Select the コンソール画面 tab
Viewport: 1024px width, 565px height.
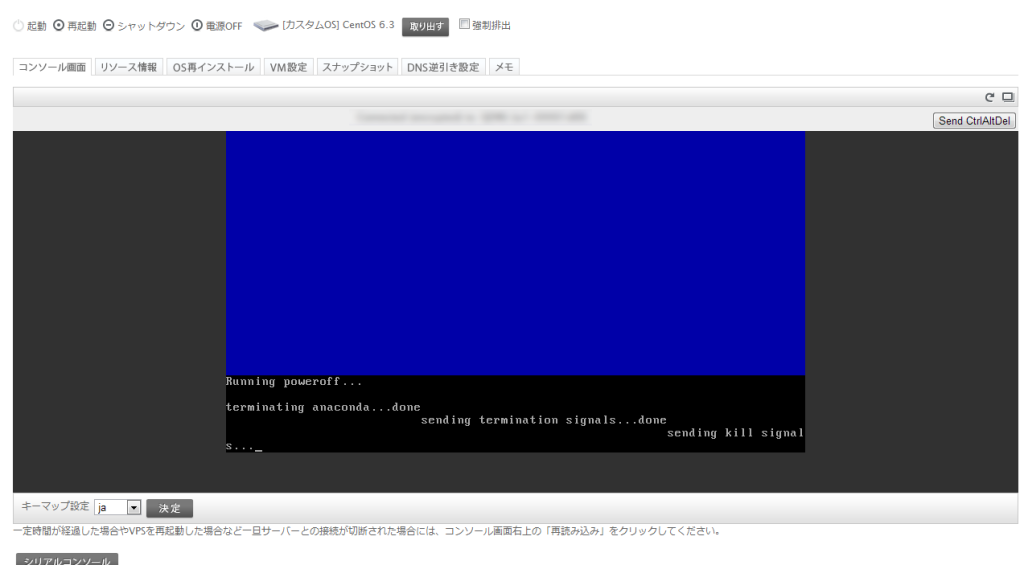click(x=53, y=66)
